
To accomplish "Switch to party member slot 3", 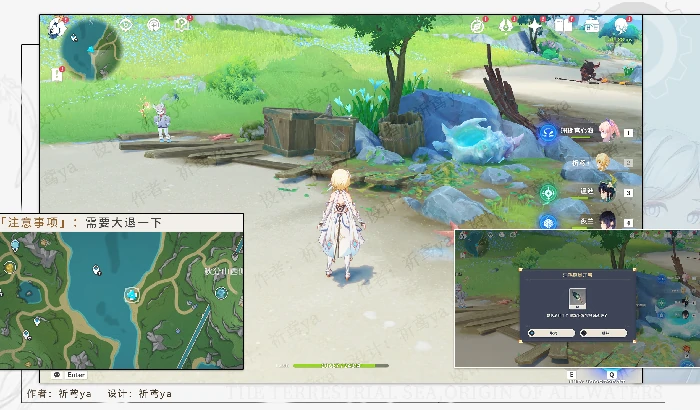I will click(604, 192).
